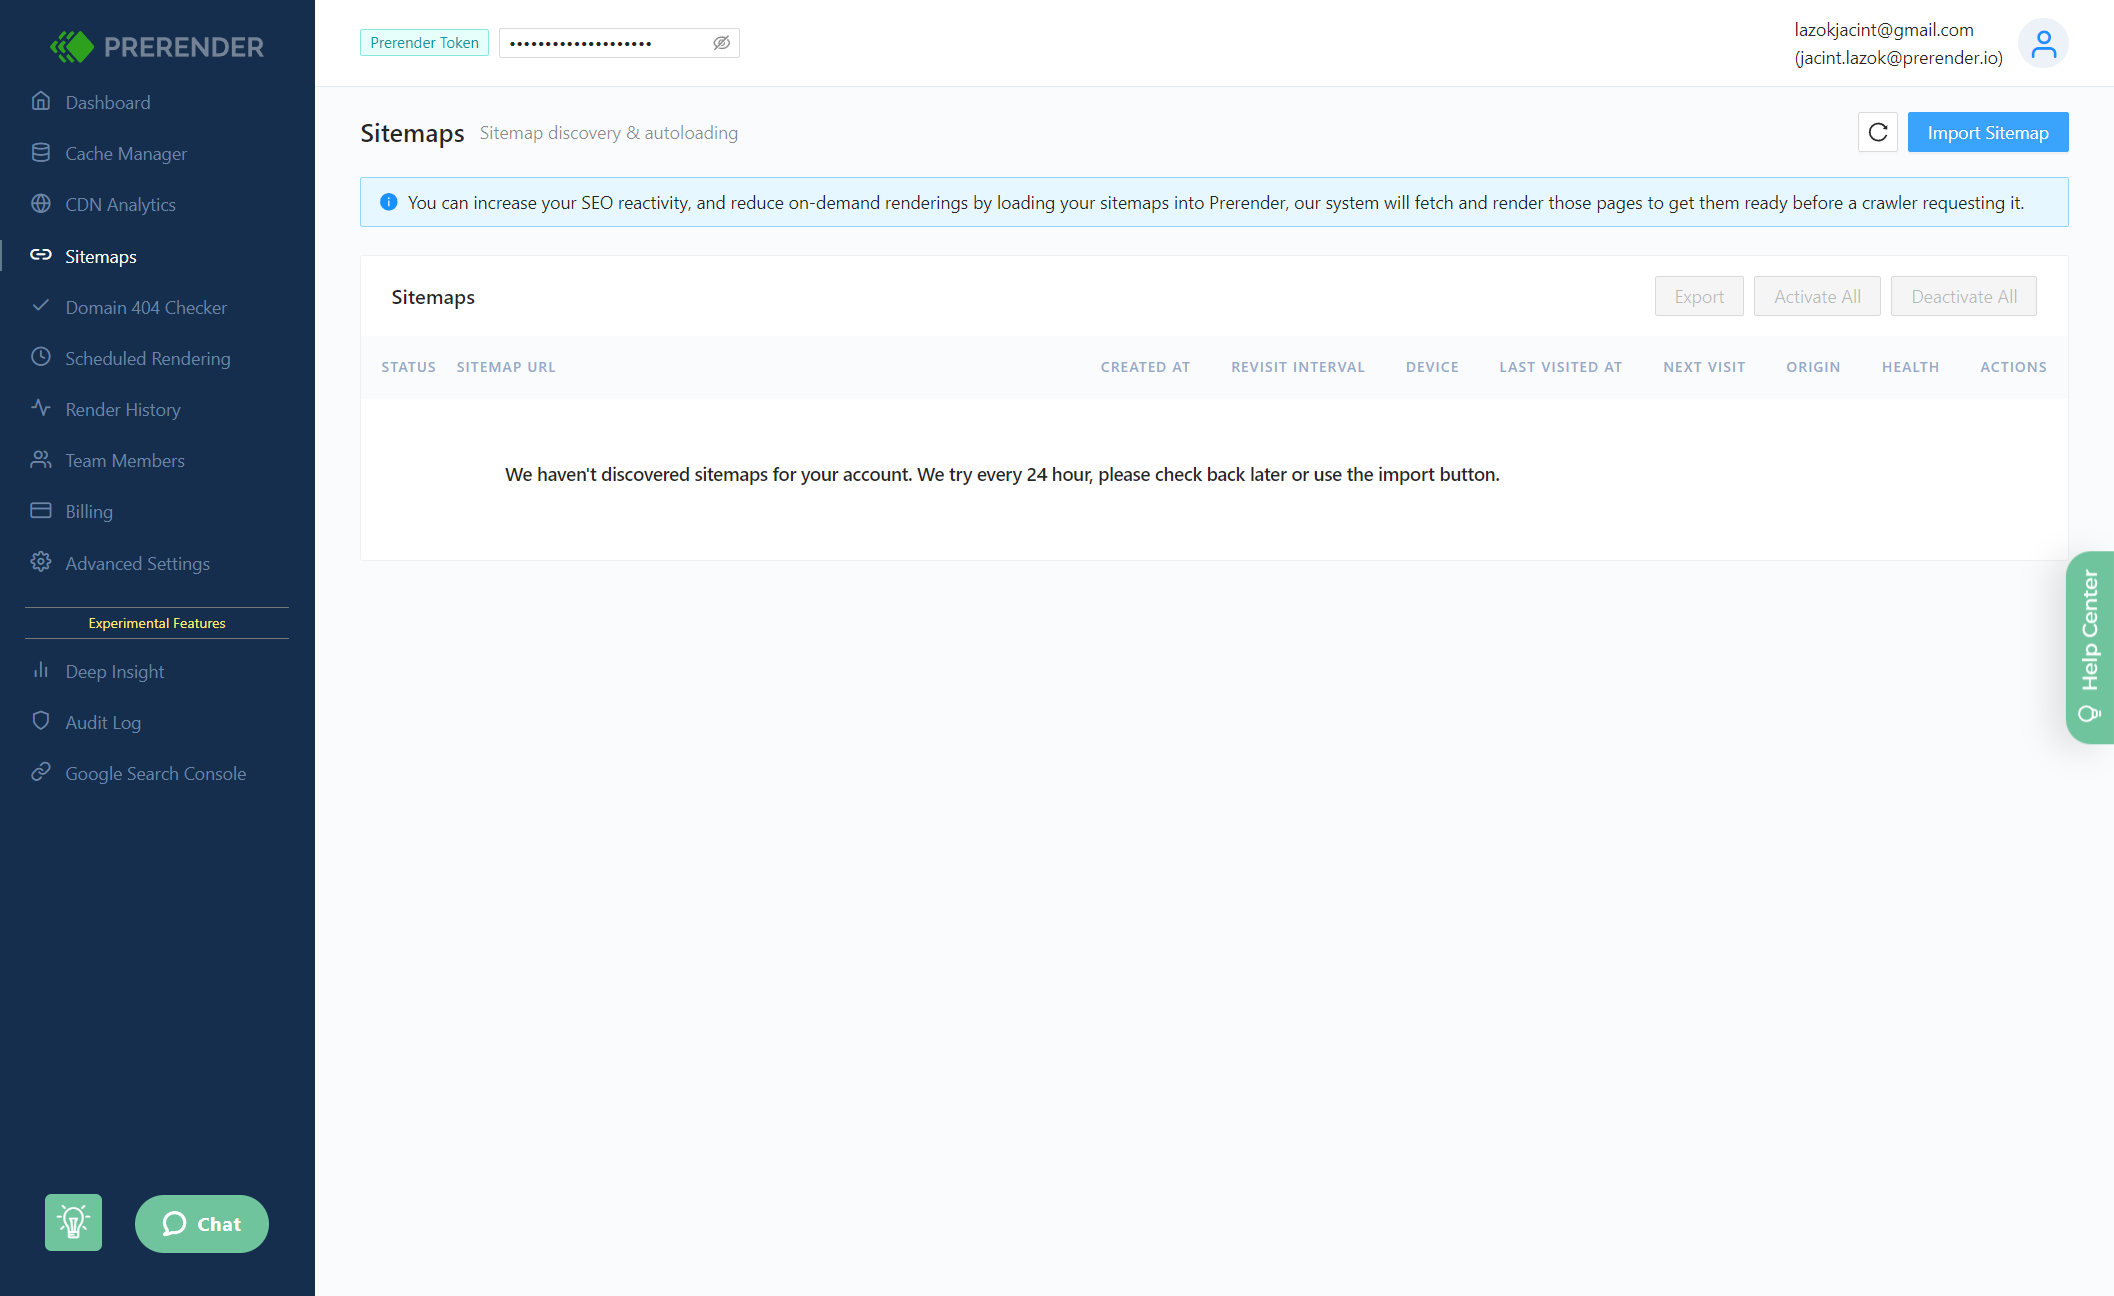This screenshot has width=2114, height=1296.
Task: Click the Render History activity icon
Action: (x=41, y=408)
